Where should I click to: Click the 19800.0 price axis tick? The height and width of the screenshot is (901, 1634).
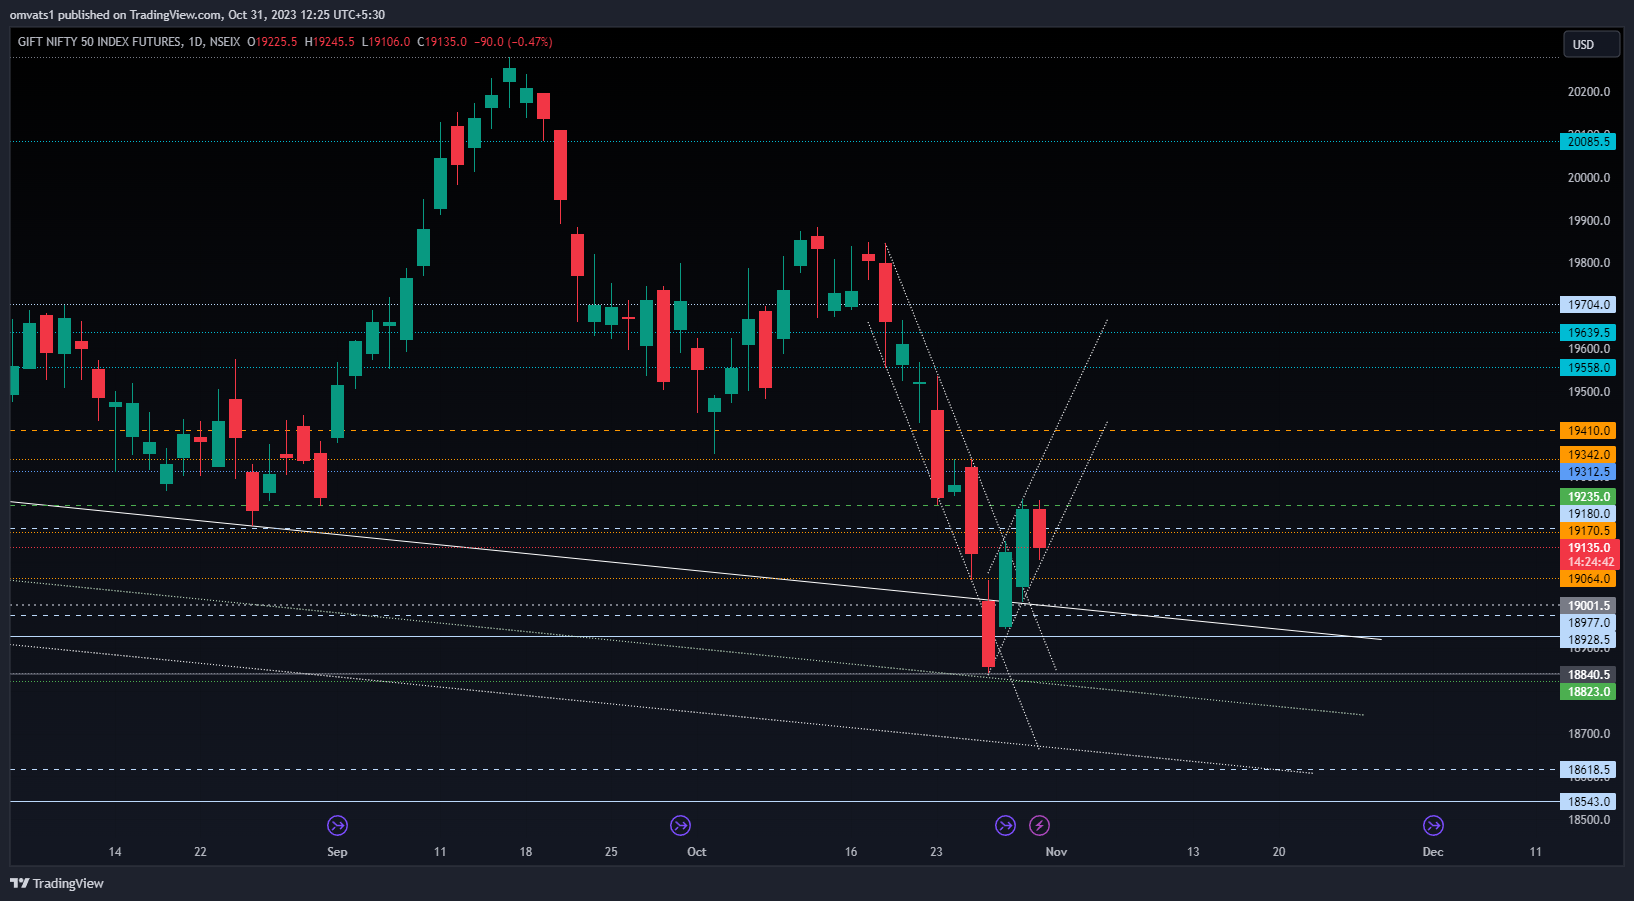pos(1589,263)
